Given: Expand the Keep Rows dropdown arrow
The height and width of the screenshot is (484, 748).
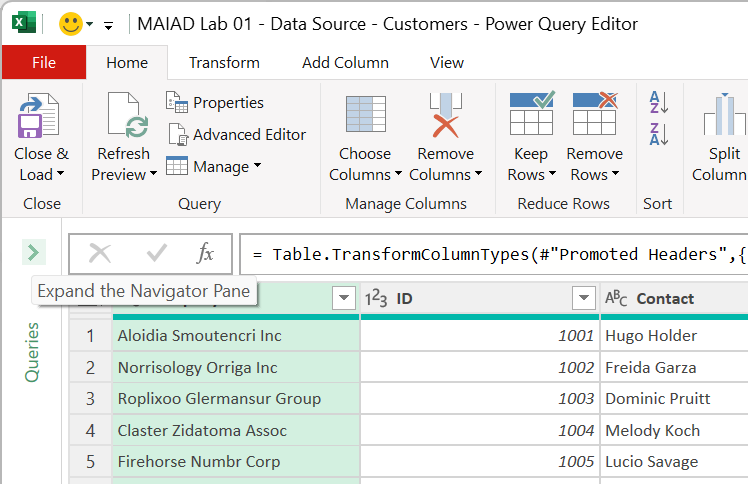Looking at the screenshot, I should click(552, 174).
